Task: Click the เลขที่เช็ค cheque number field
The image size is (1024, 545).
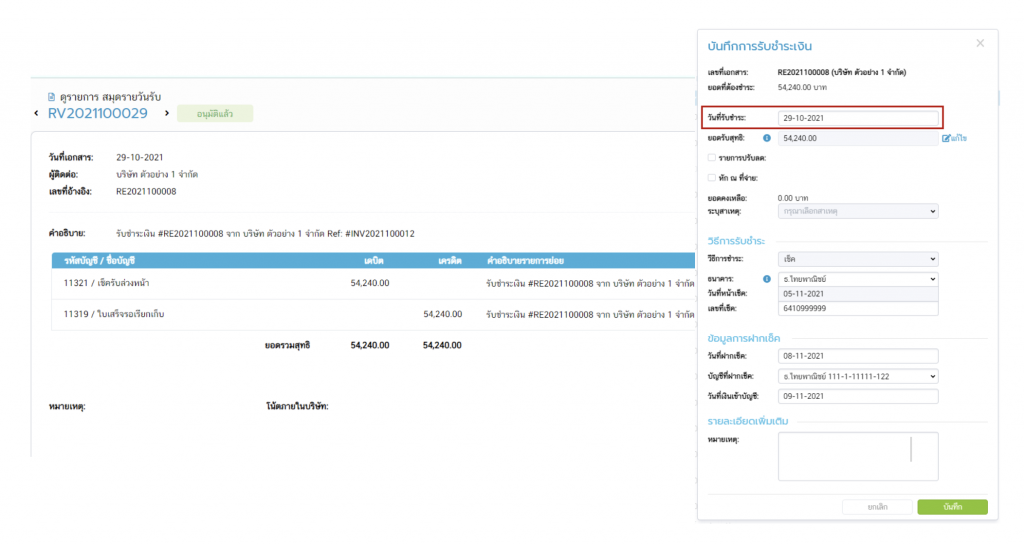Action: (858, 308)
